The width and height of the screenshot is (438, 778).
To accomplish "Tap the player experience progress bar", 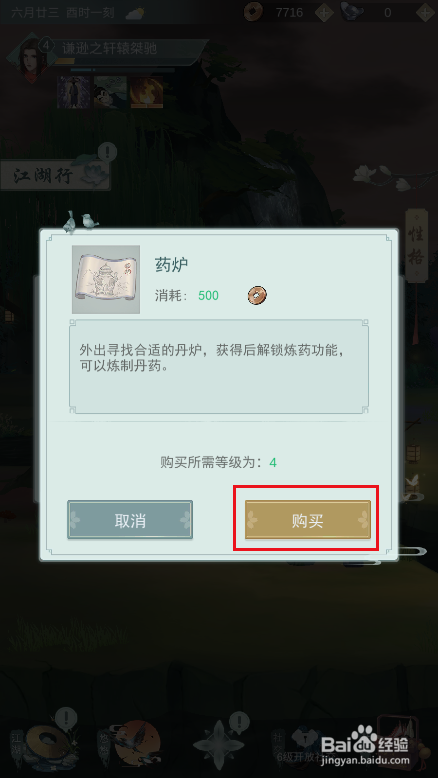I will pyautogui.click(x=129, y=62).
